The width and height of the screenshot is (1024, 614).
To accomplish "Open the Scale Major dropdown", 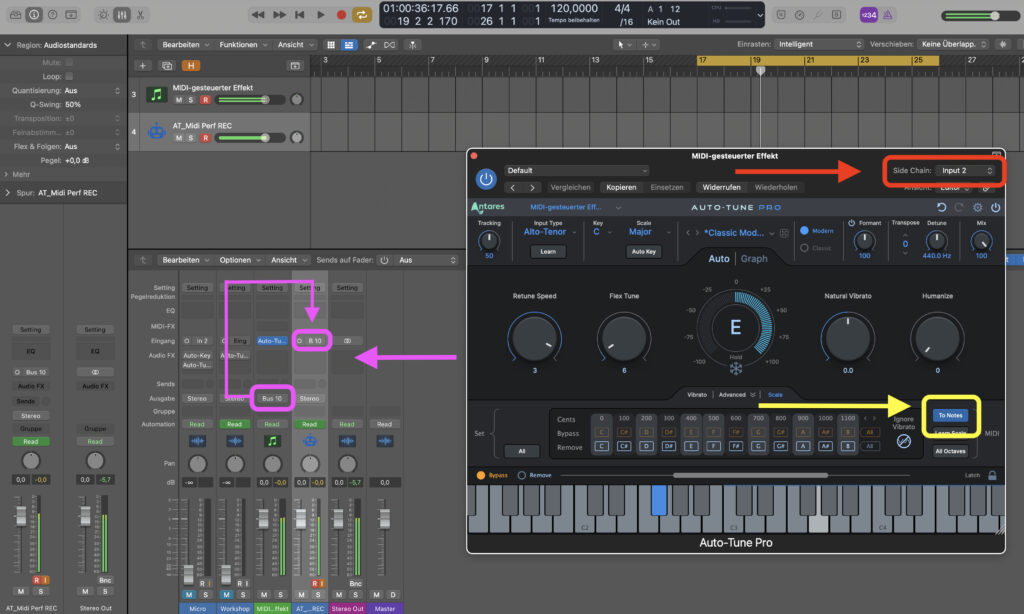I will click(649, 232).
